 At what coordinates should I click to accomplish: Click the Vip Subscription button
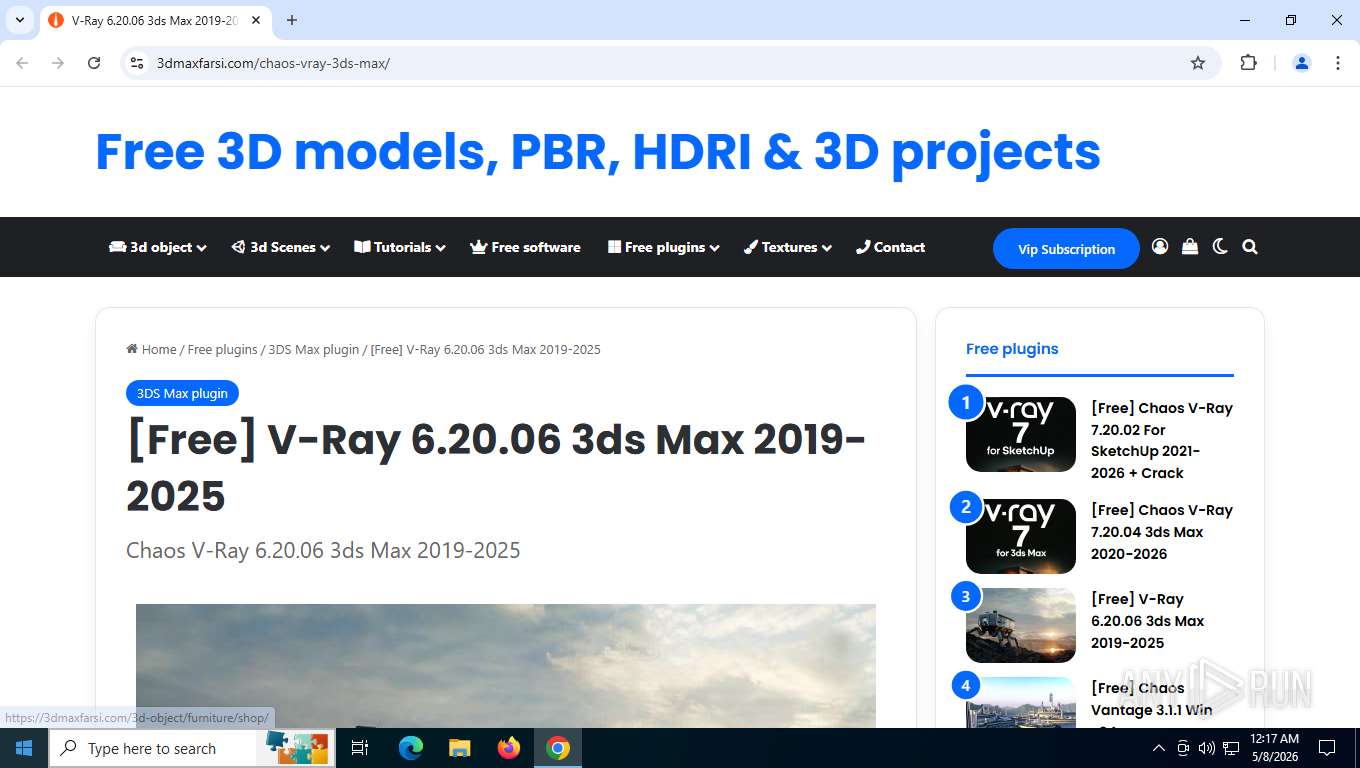(1066, 249)
